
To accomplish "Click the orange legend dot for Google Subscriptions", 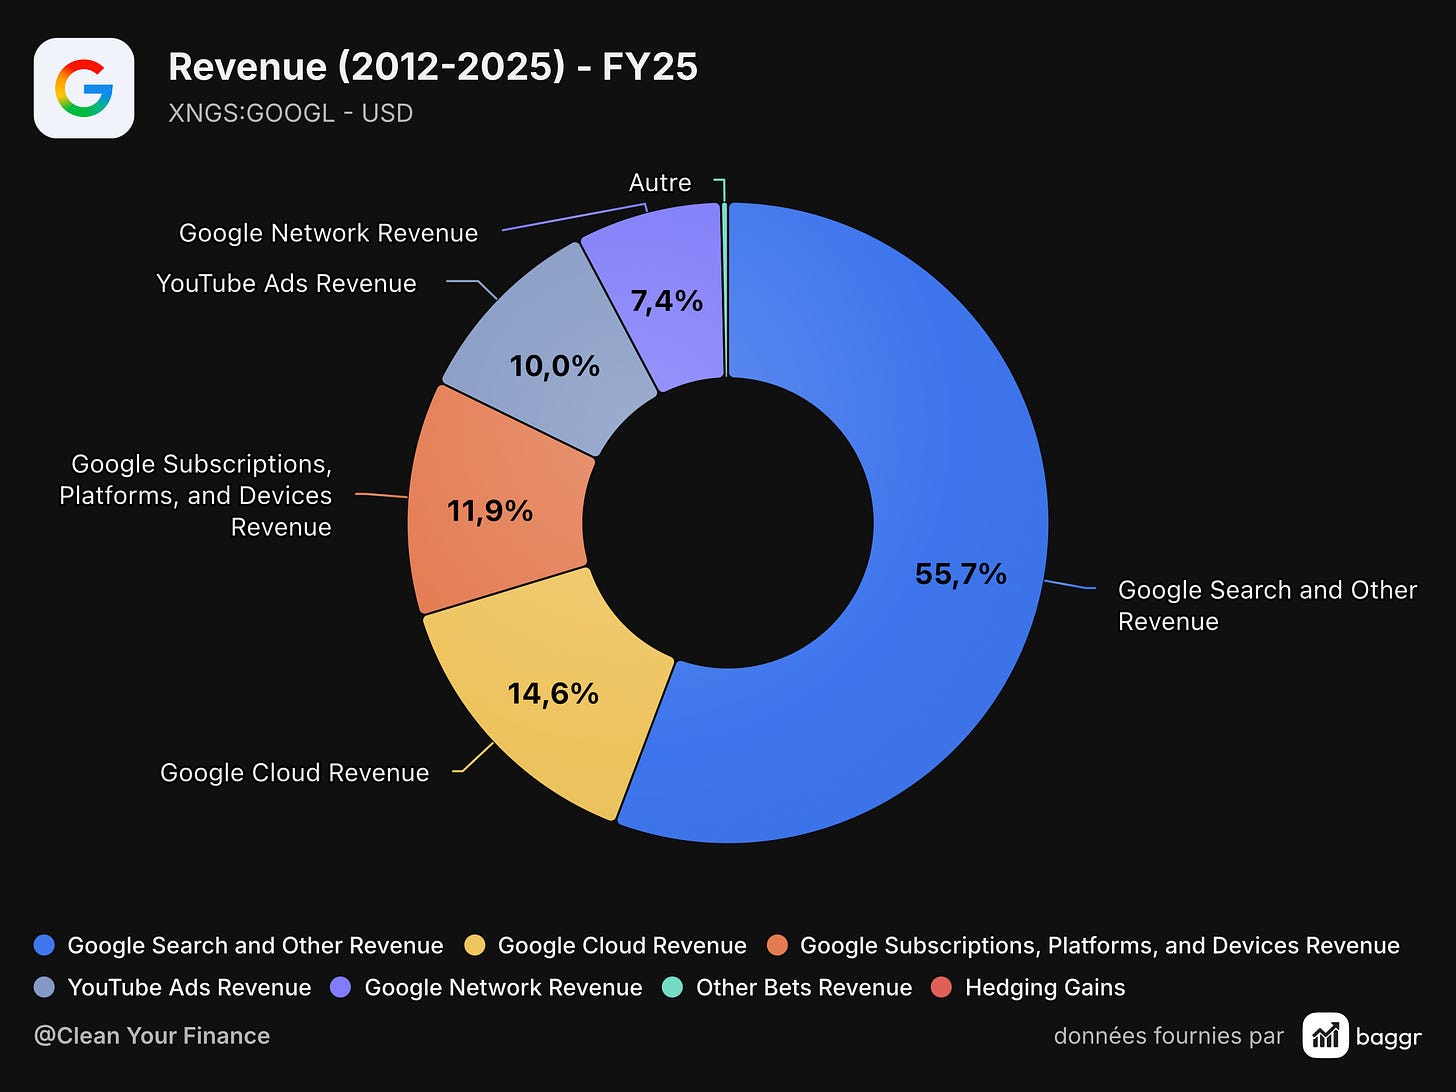I will click(x=777, y=945).
